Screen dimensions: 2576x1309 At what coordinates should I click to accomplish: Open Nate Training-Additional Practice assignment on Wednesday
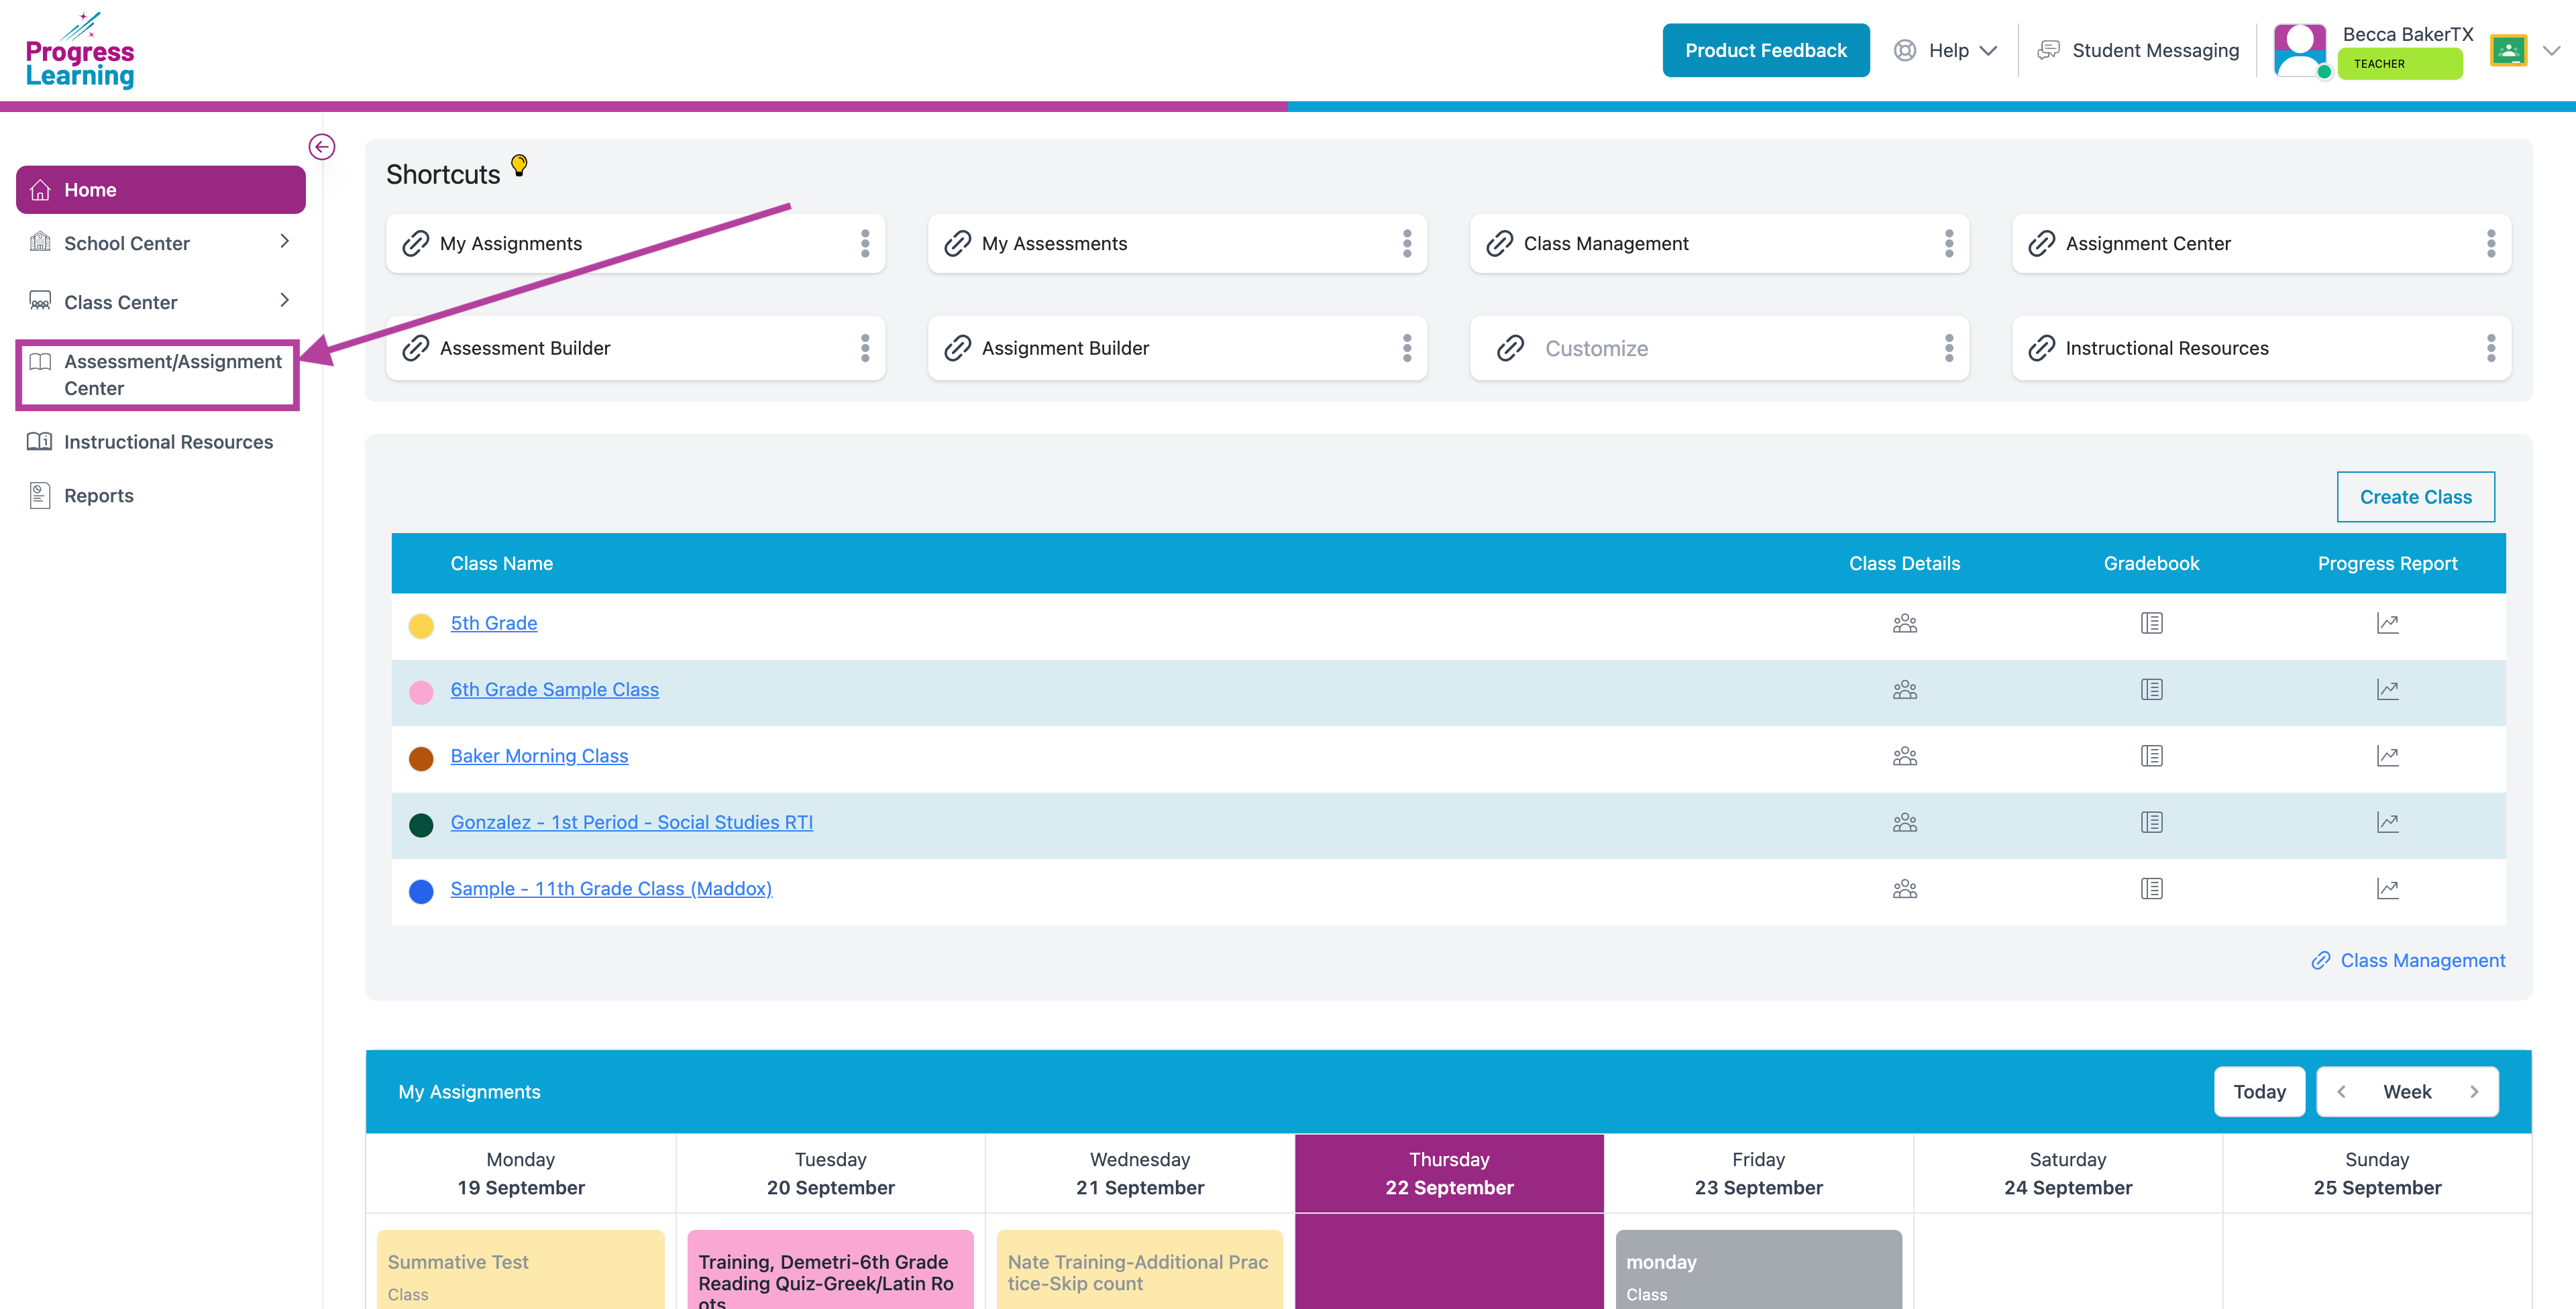click(1139, 1270)
